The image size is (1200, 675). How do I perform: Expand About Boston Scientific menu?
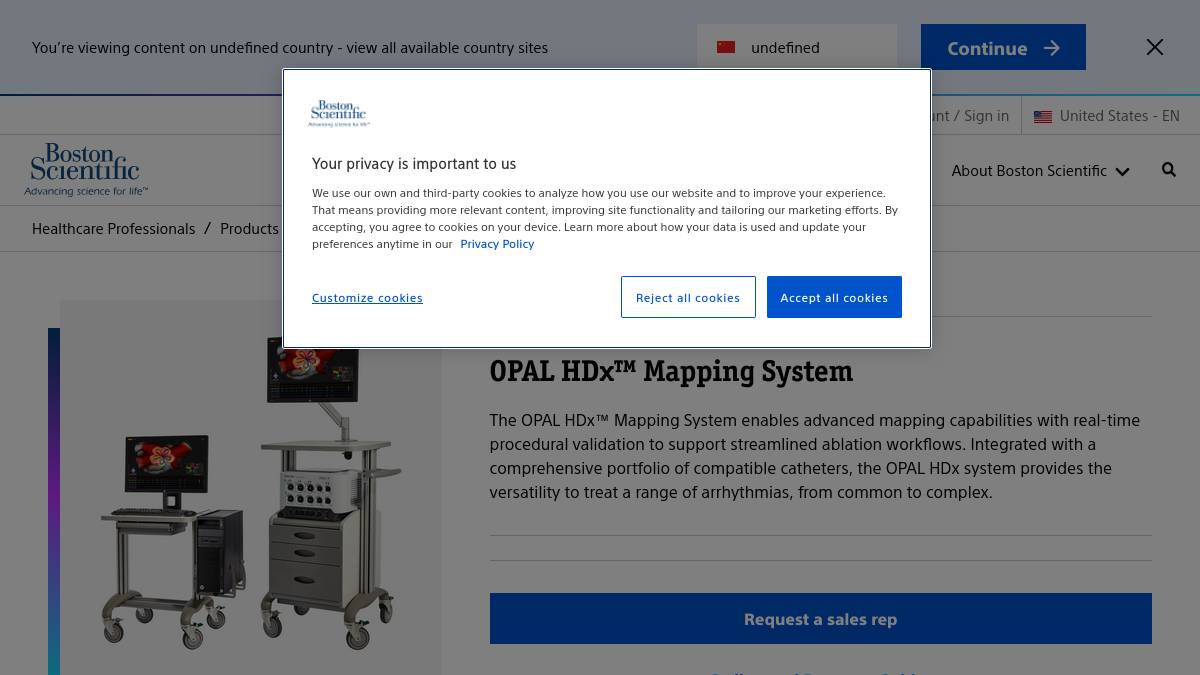coord(1040,171)
